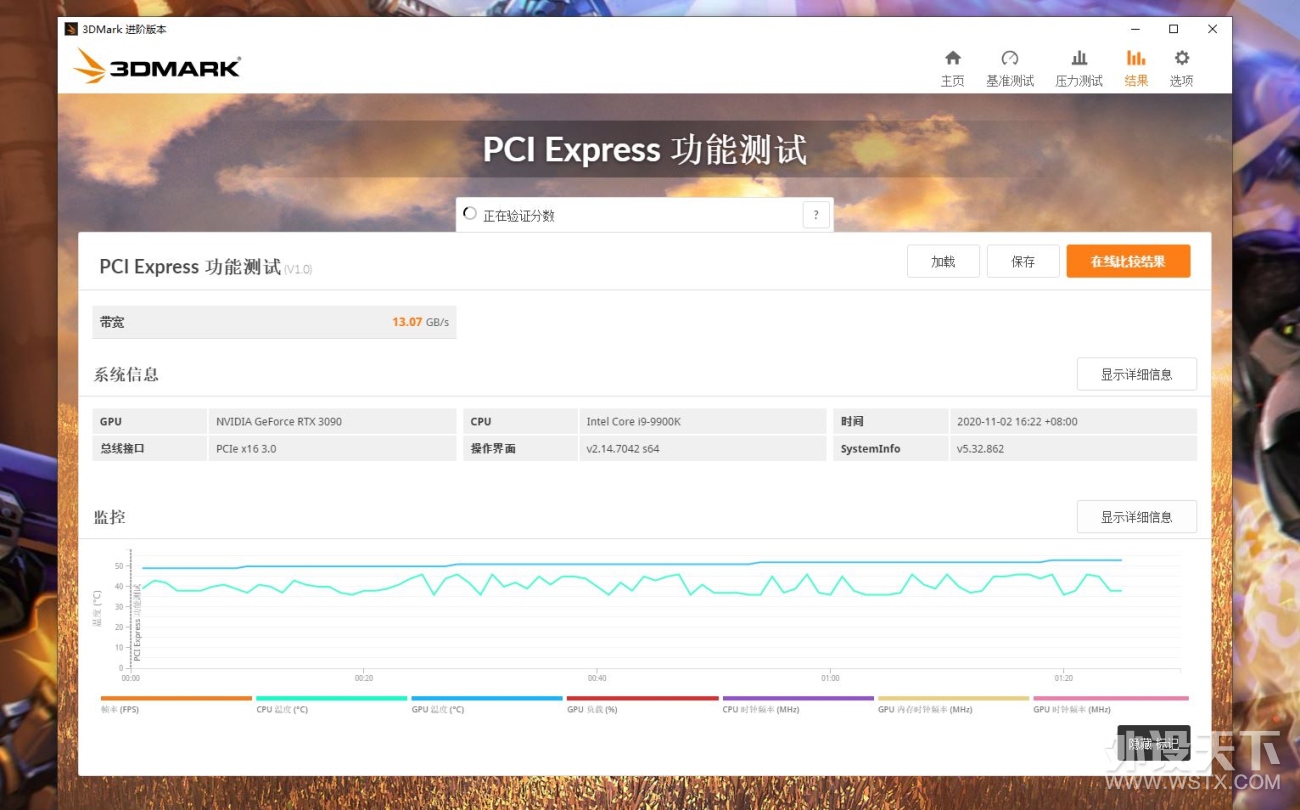Click the 正在验证分数 status text

pos(518,215)
